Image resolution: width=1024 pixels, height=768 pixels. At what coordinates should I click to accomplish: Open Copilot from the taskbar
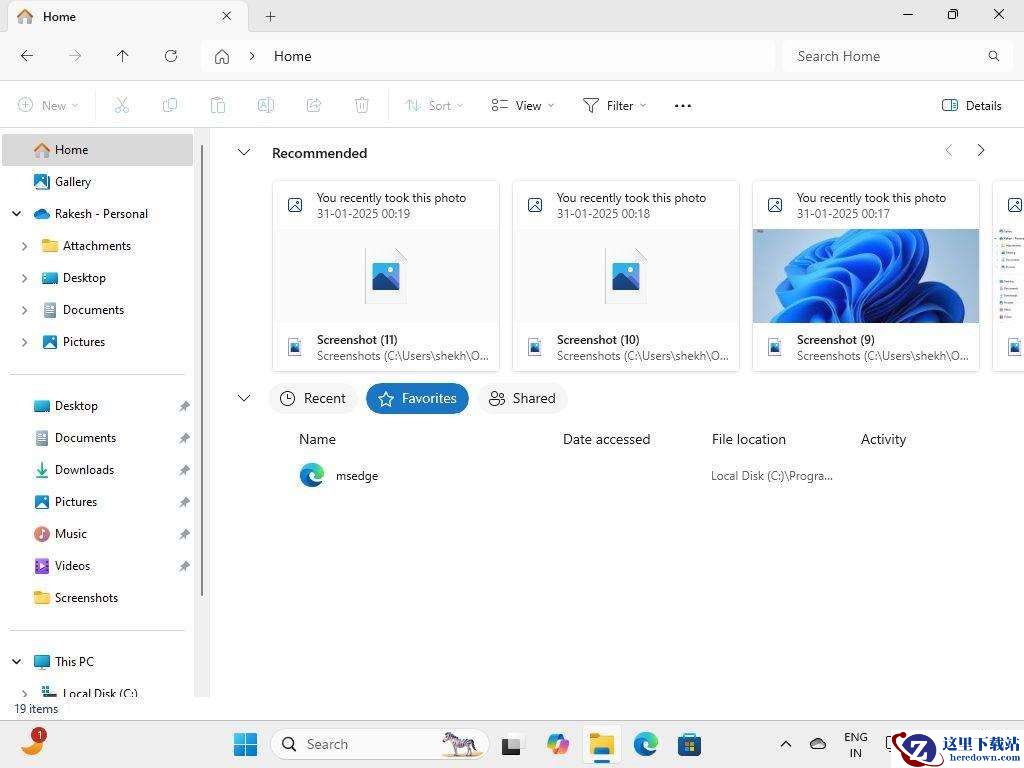(558, 744)
